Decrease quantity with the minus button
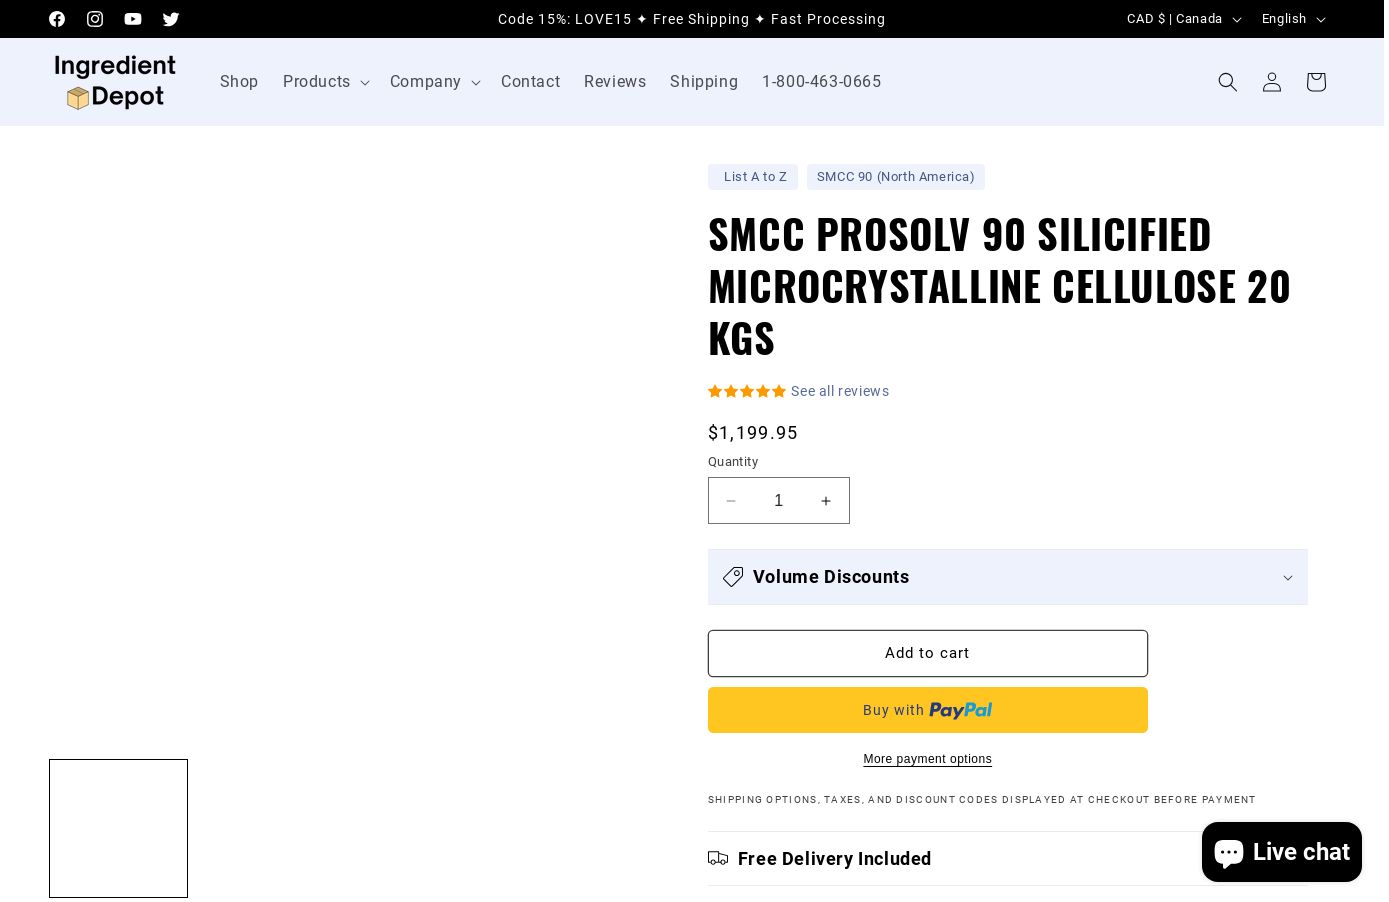Viewport: 1389px width, 902px height. coord(731,501)
